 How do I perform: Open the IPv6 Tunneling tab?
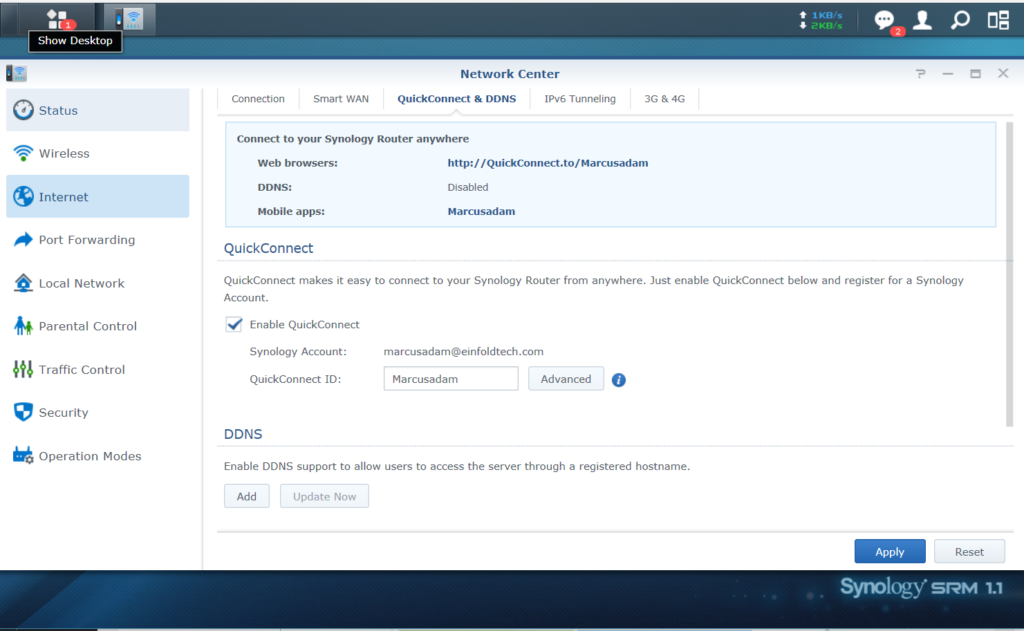(x=580, y=99)
